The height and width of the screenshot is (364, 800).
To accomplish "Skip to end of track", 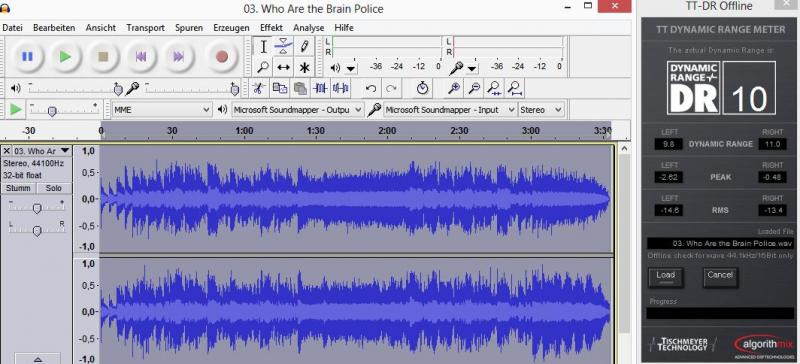I will (x=179, y=57).
